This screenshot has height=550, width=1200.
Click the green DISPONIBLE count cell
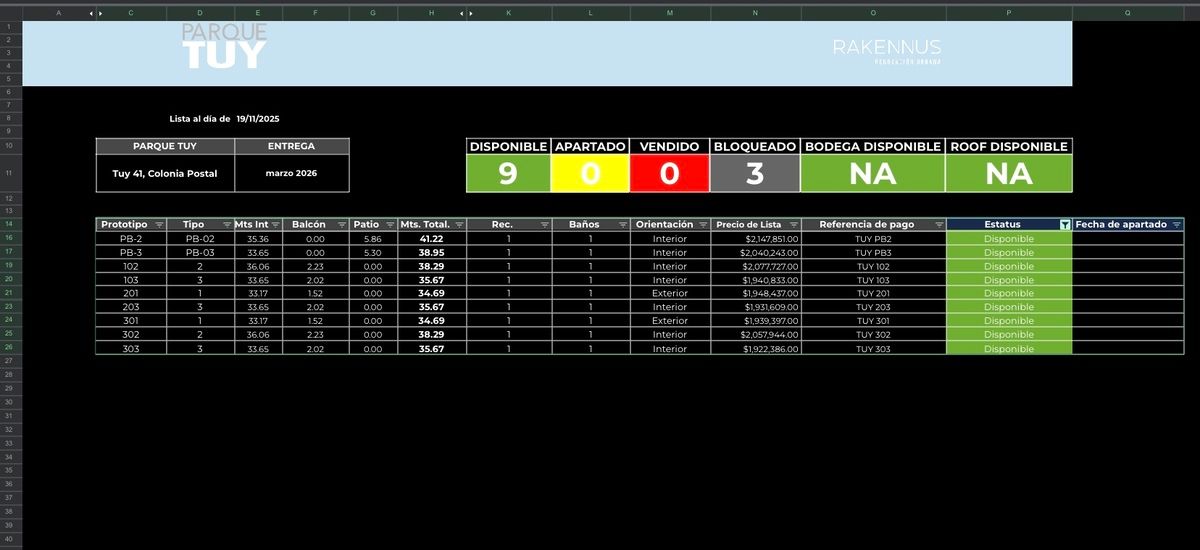[508, 174]
